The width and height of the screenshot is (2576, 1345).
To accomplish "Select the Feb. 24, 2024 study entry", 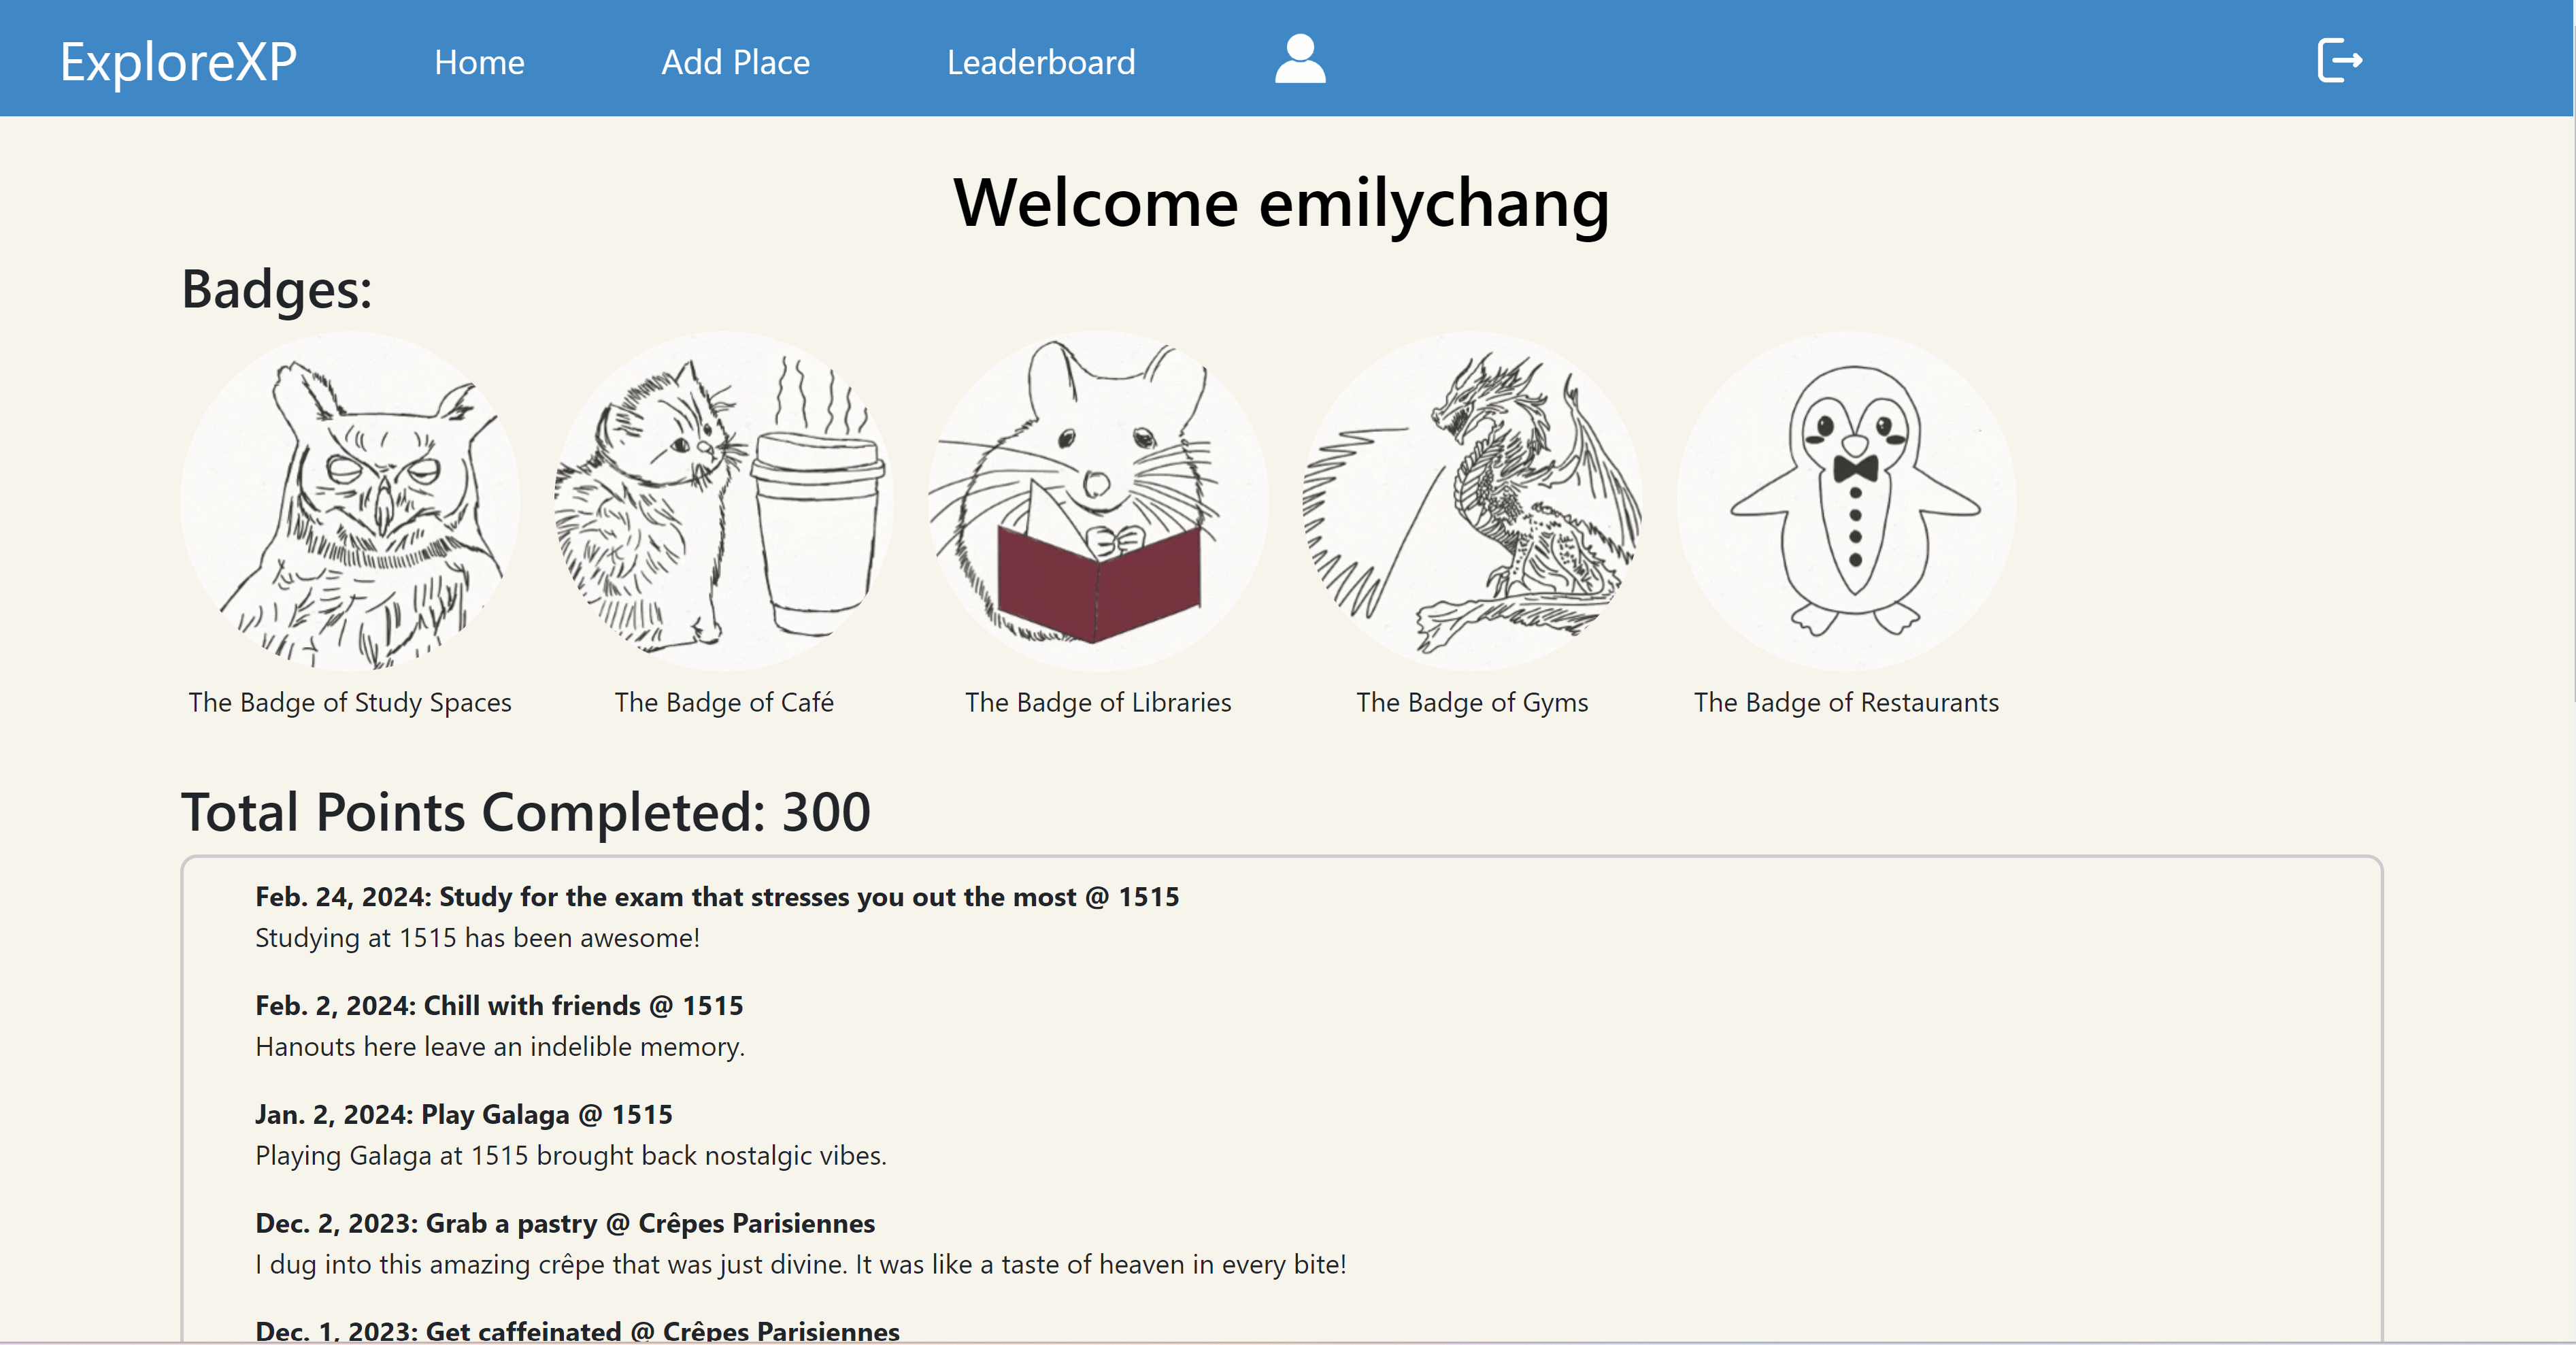I will click(x=717, y=897).
